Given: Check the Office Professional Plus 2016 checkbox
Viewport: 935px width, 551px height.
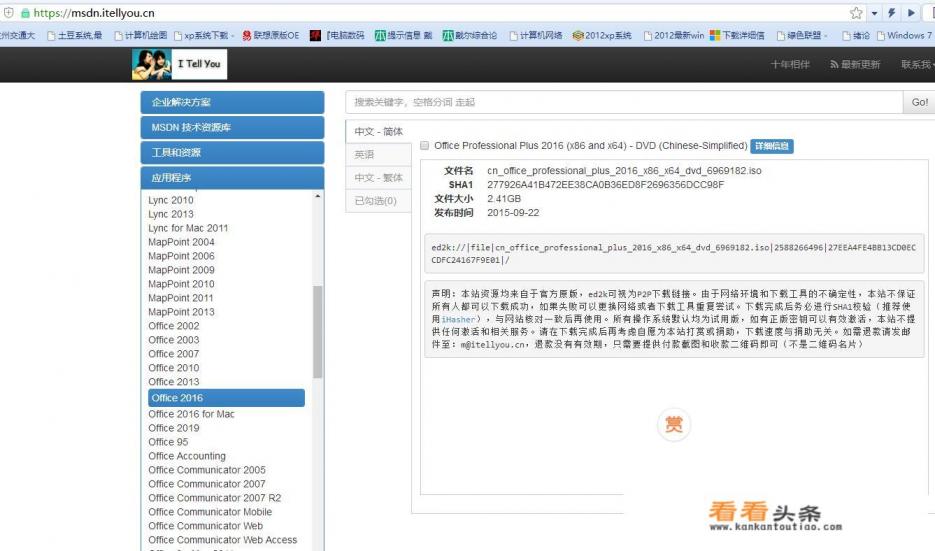Looking at the screenshot, I should [425, 146].
